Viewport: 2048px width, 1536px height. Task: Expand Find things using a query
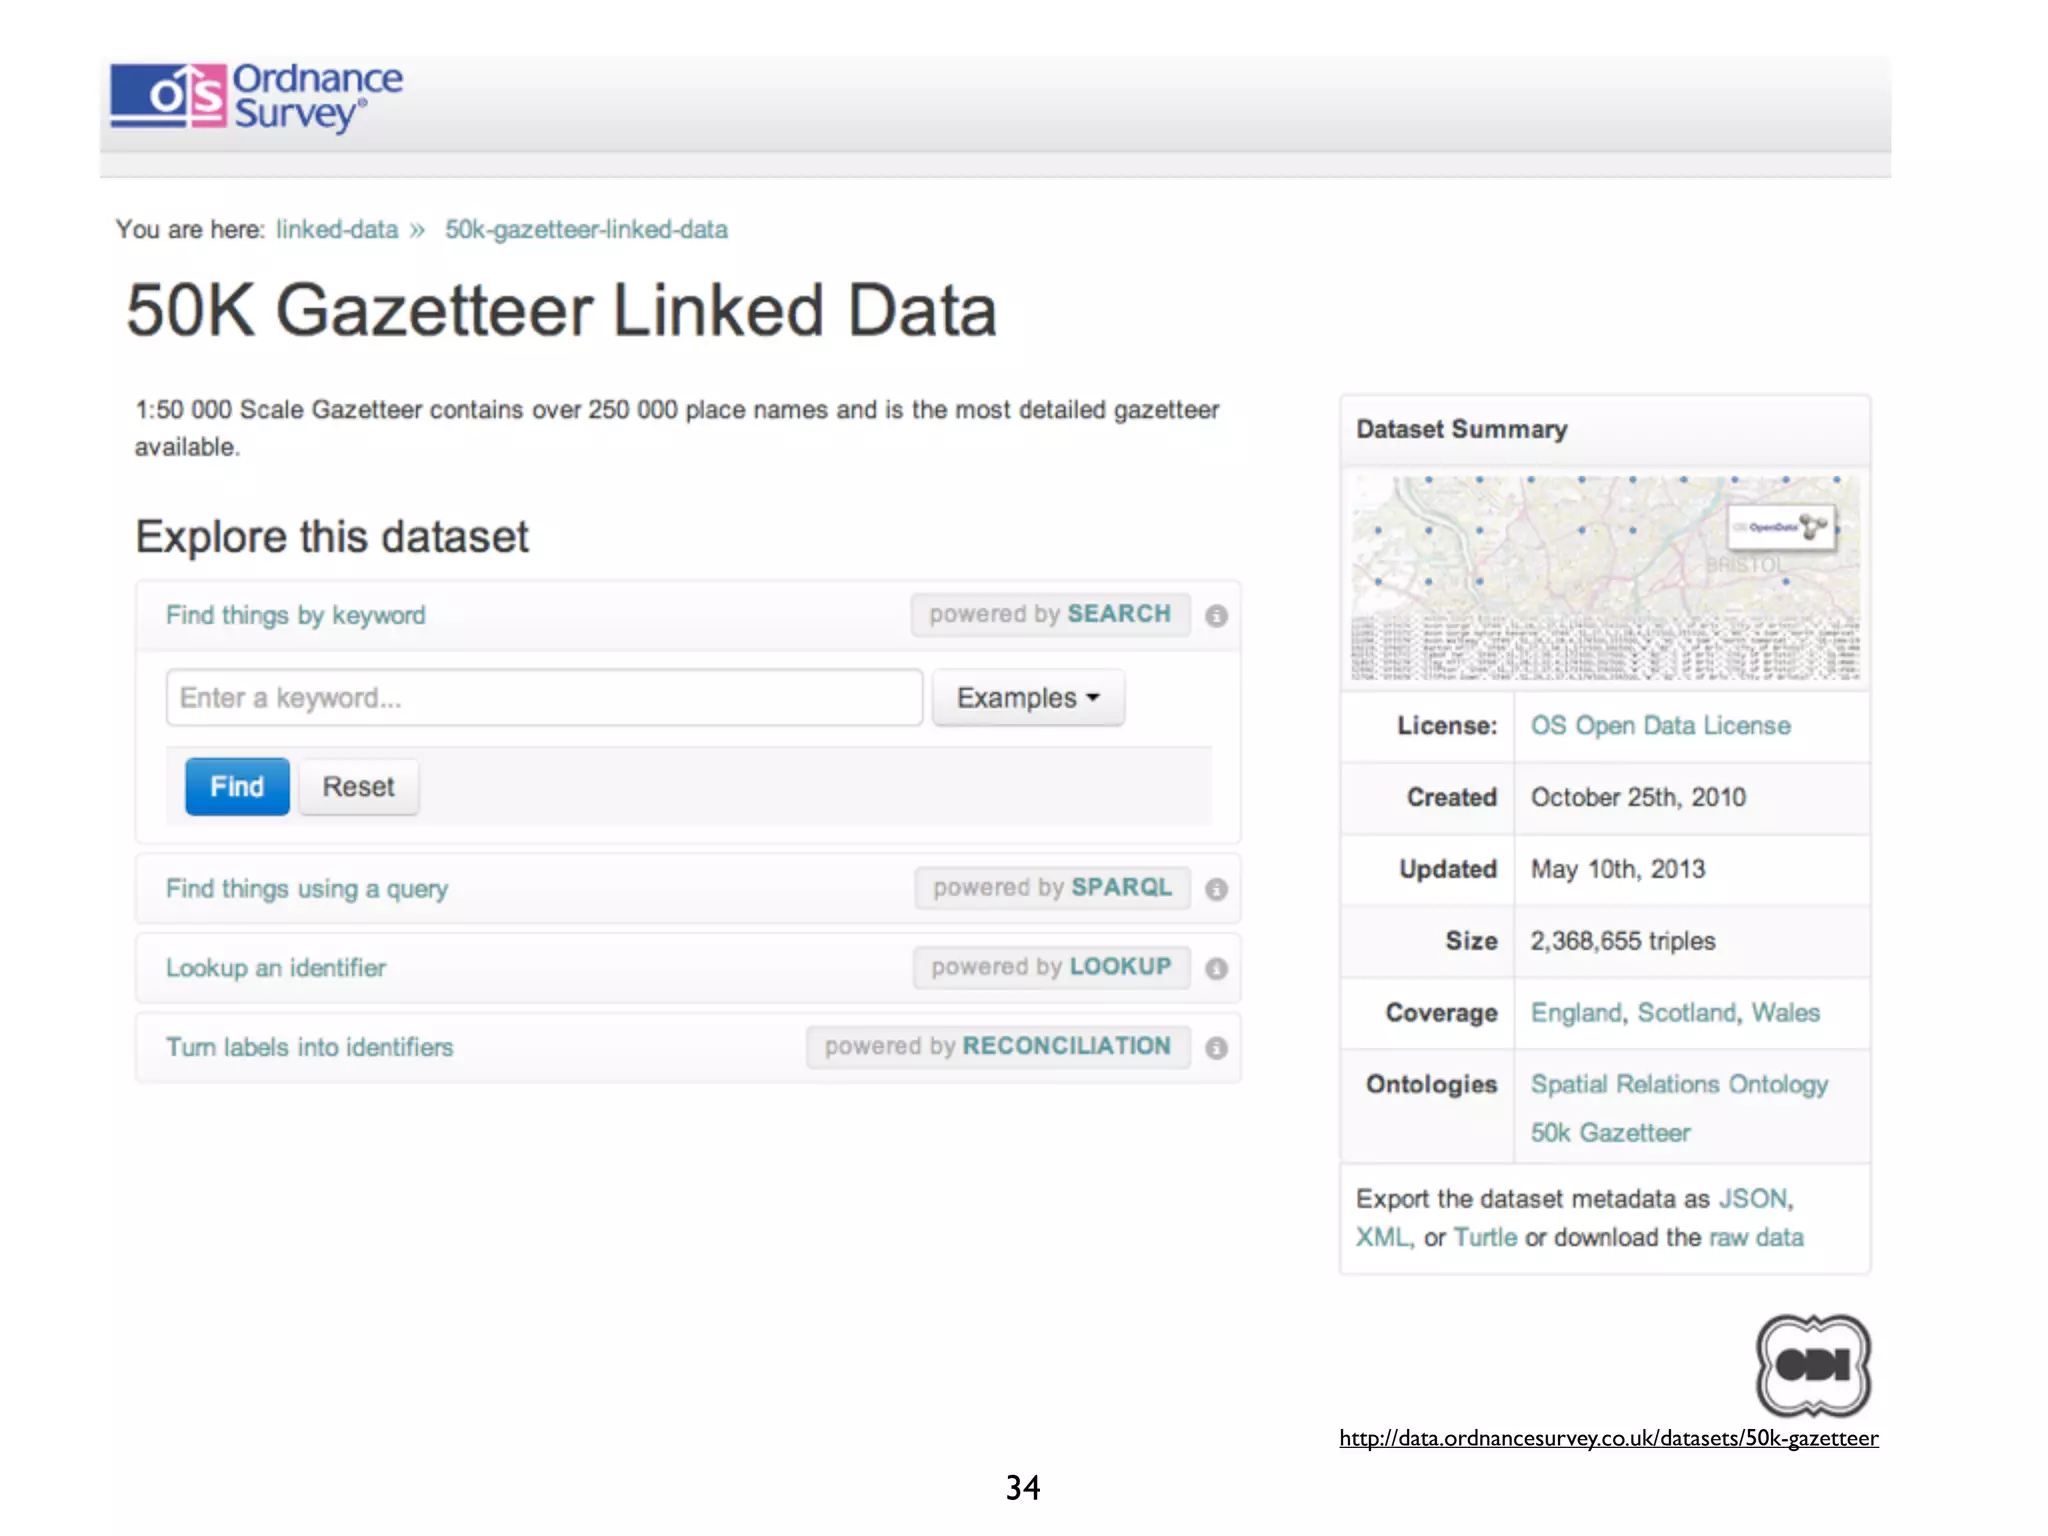coord(307,889)
